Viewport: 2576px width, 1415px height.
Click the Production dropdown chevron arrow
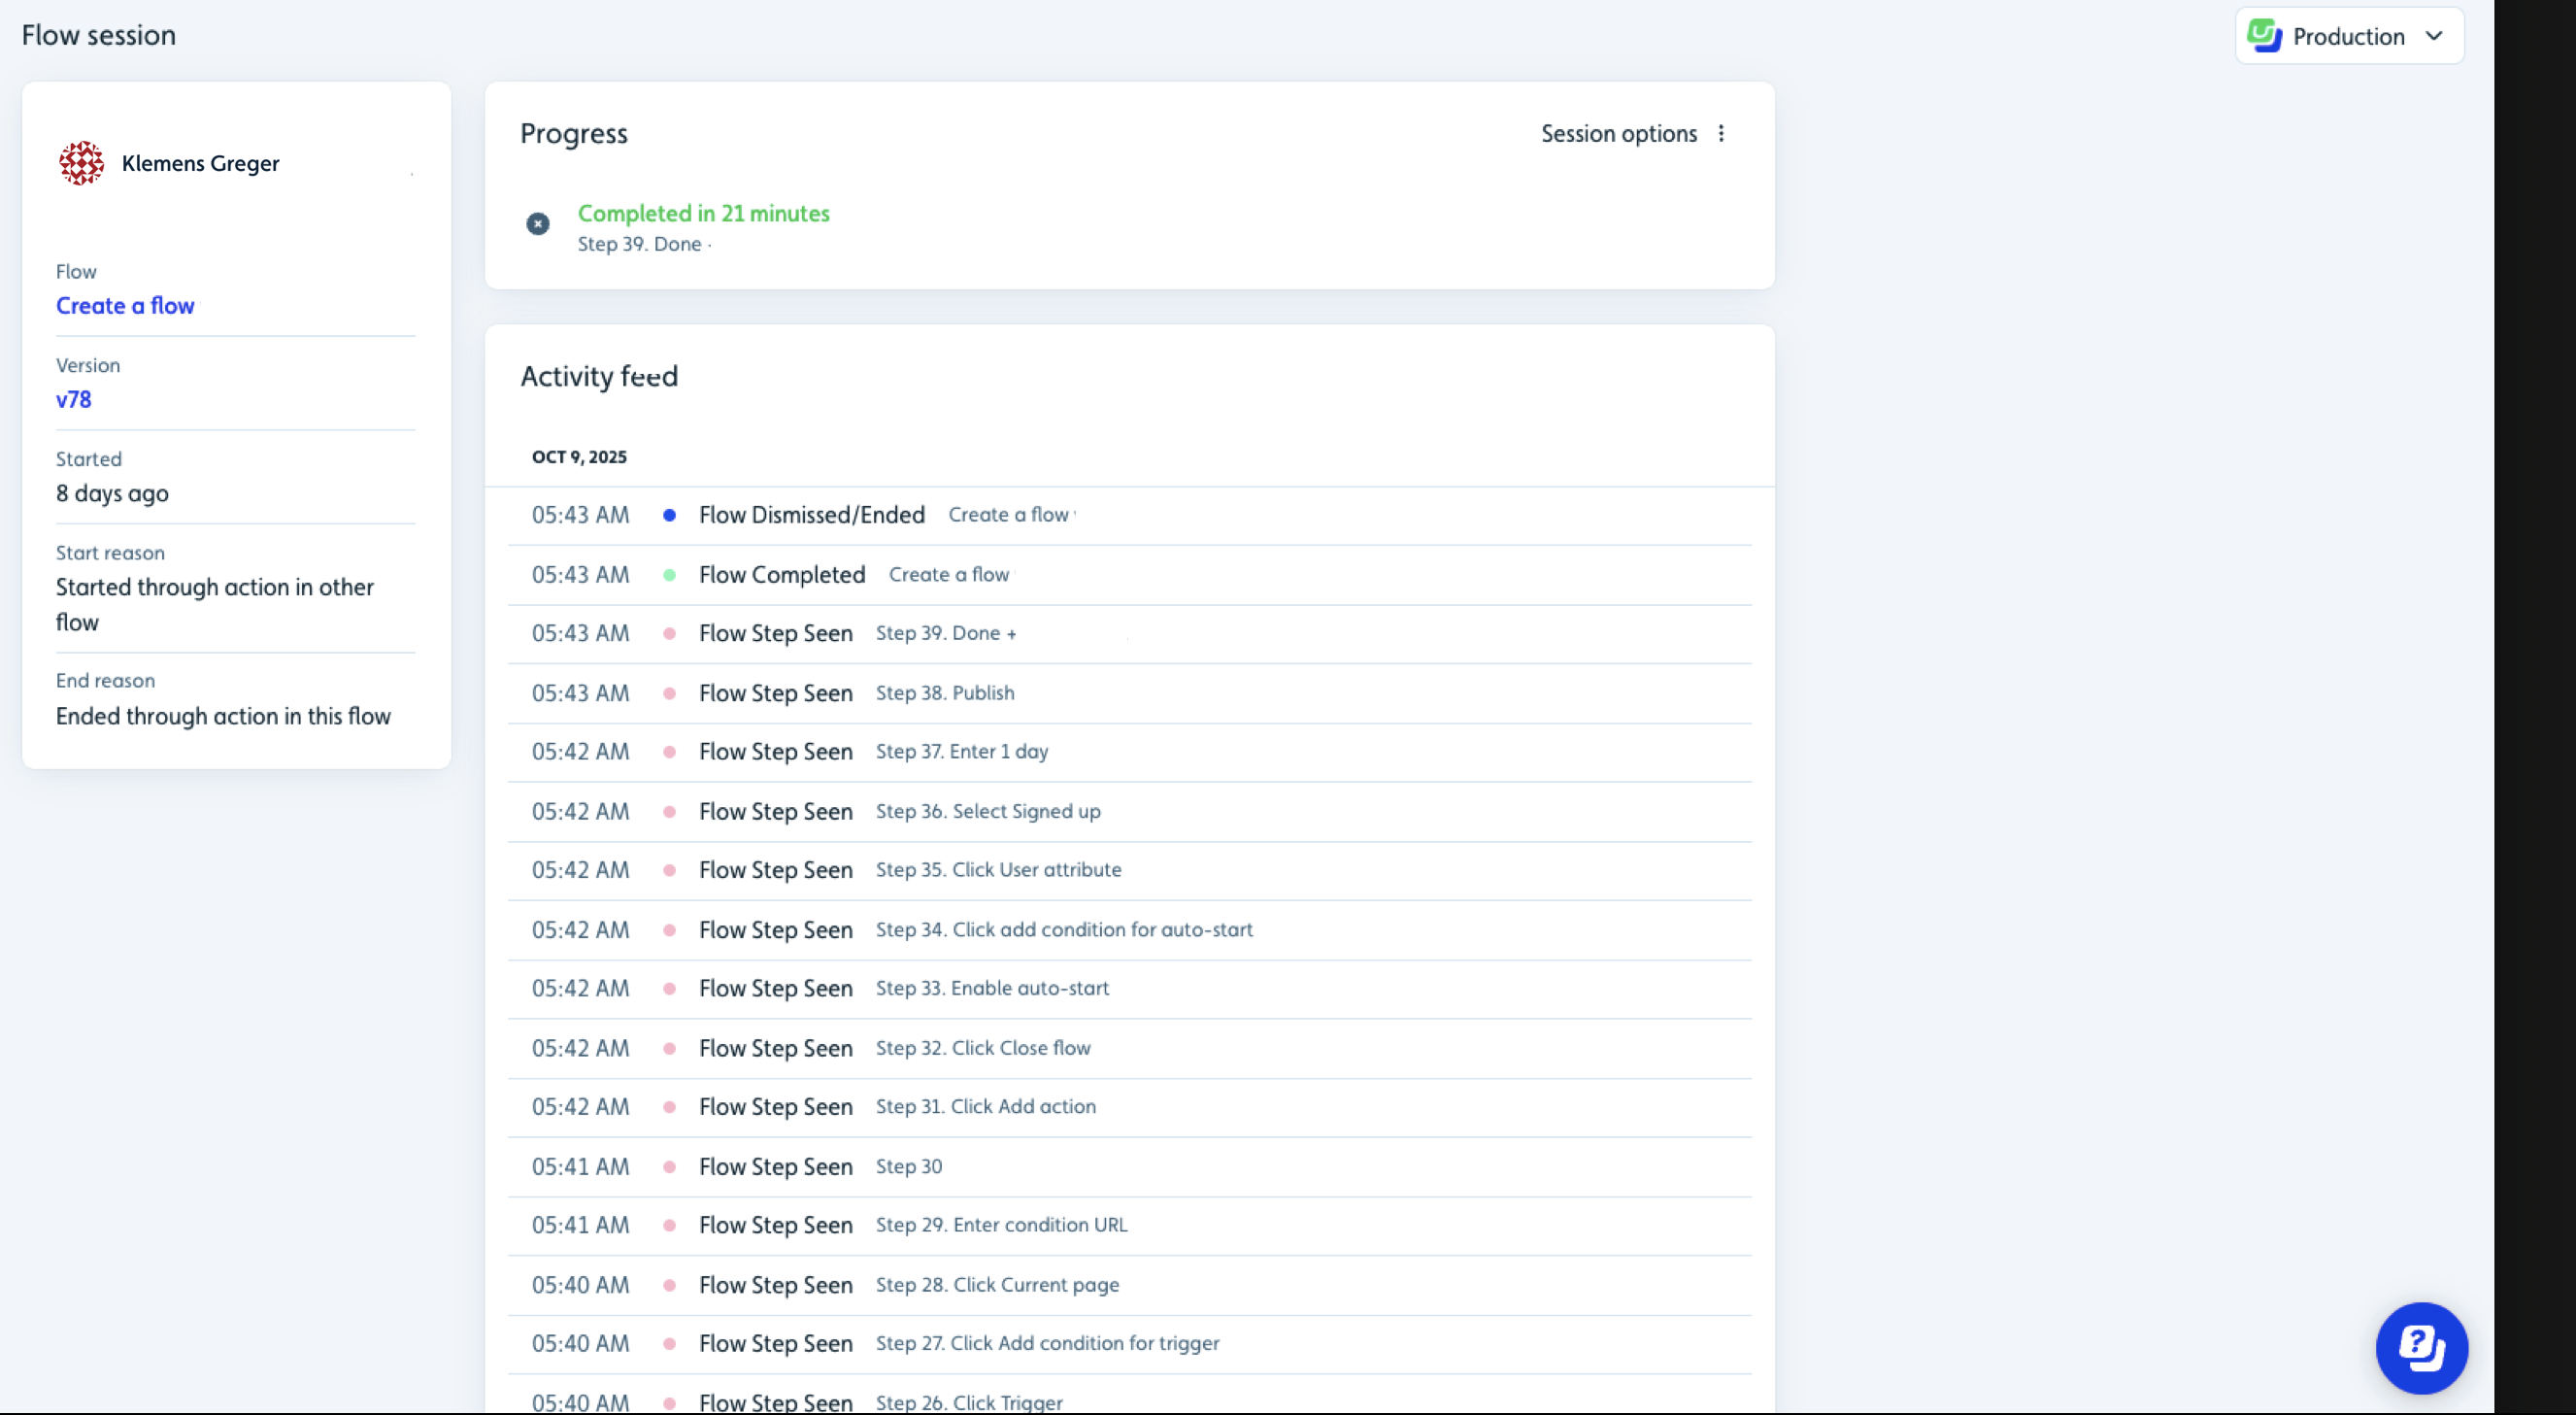tap(2434, 37)
